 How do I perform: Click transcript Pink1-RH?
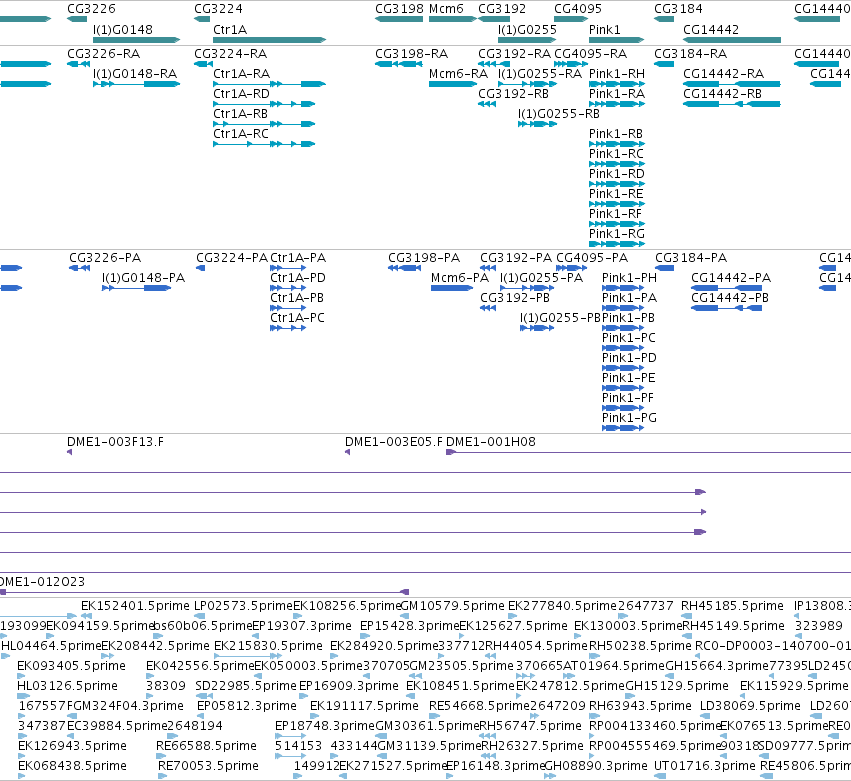(x=617, y=73)
